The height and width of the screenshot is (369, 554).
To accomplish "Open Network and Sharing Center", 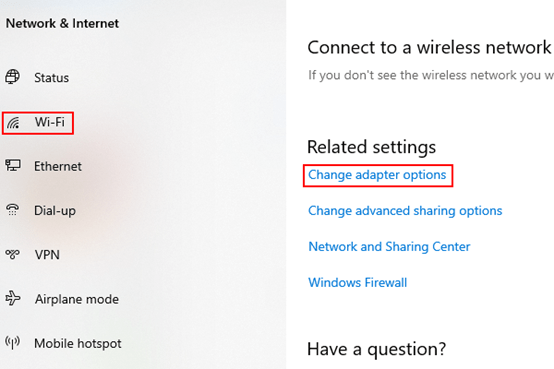I will click(389, 247).
